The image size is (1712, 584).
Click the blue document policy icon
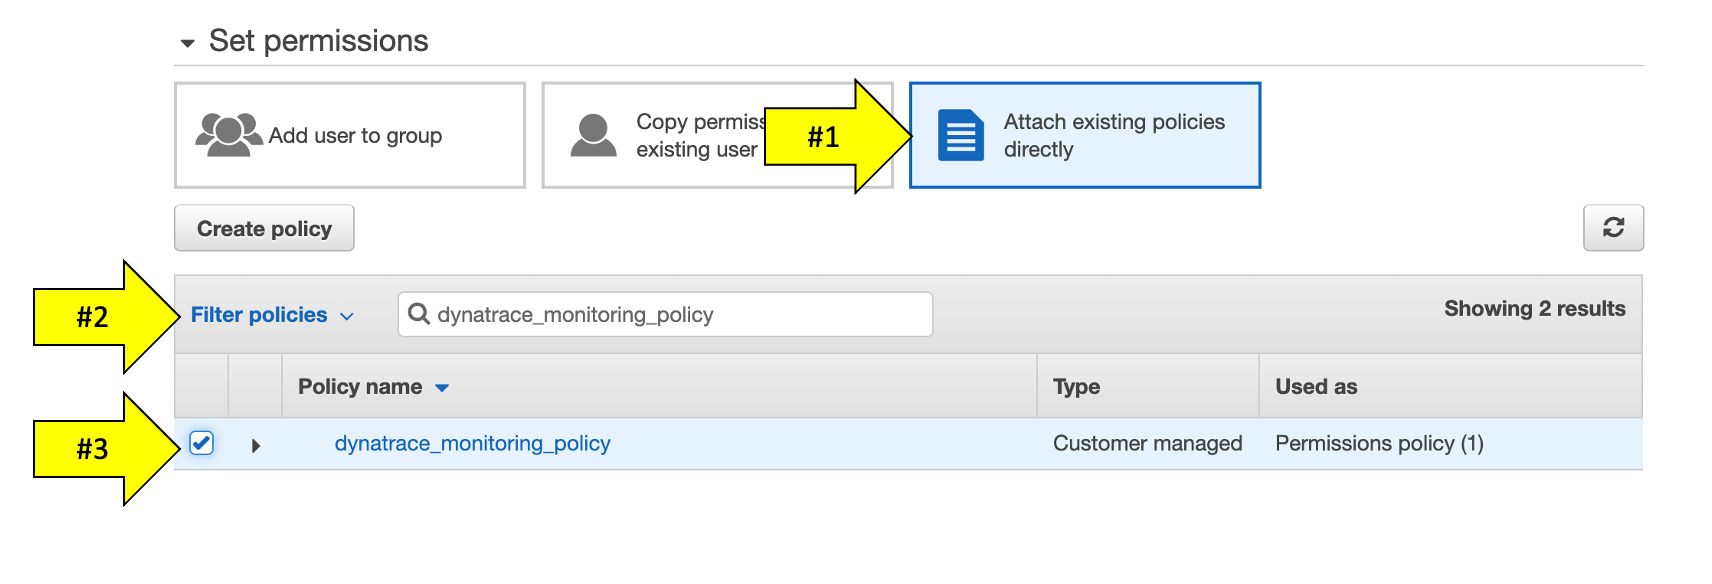(x=961, y=135)
